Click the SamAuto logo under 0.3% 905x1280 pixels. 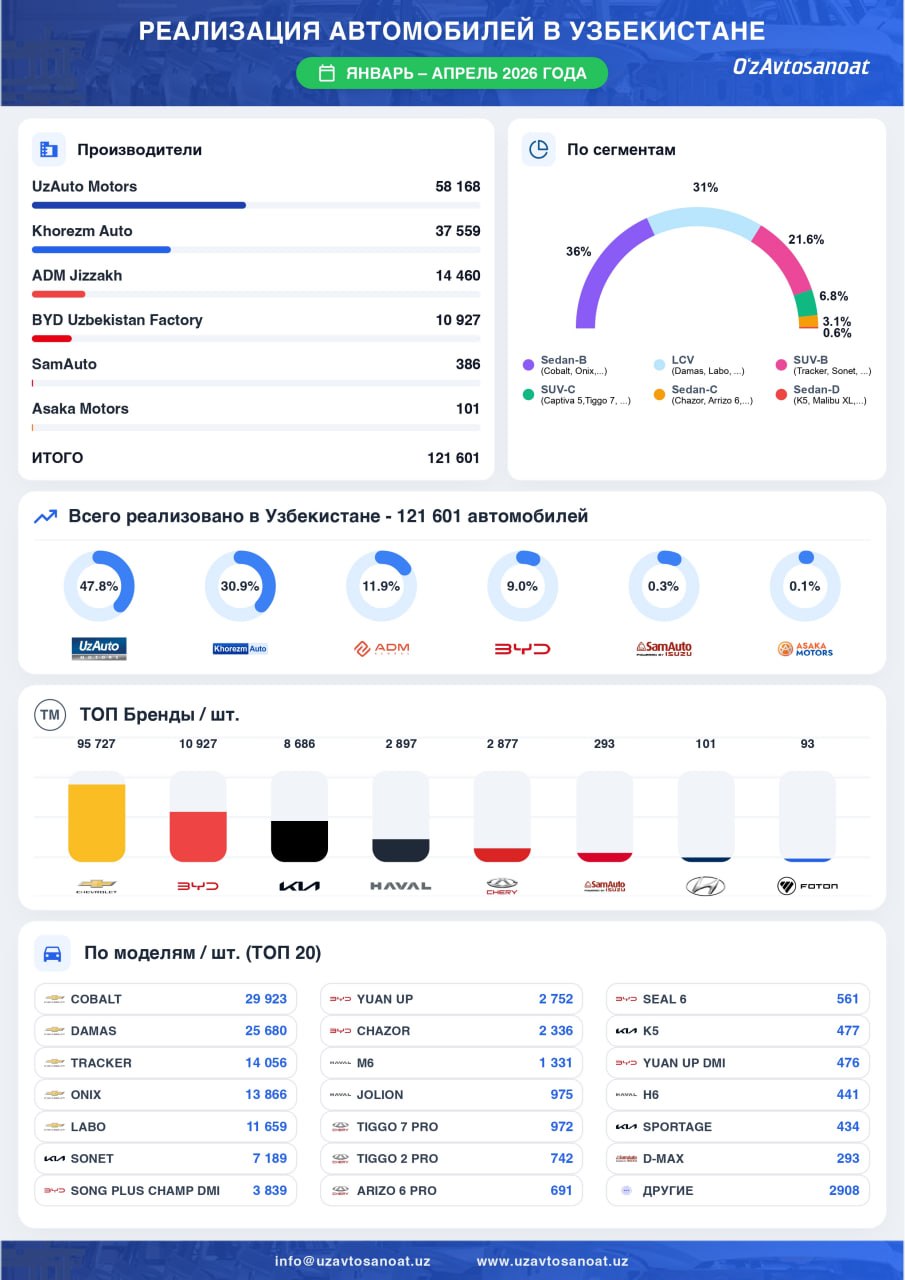pos(664,648)
